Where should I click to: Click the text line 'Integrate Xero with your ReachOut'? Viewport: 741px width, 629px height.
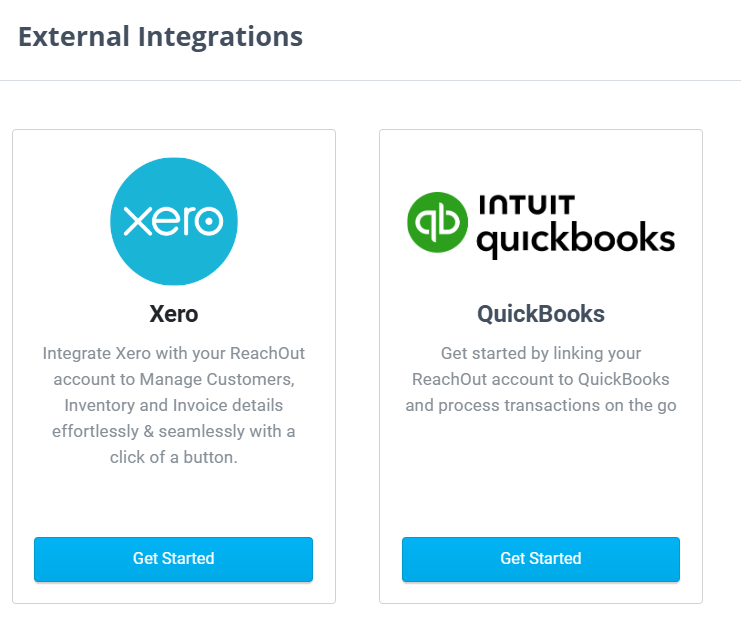point(174,353)
